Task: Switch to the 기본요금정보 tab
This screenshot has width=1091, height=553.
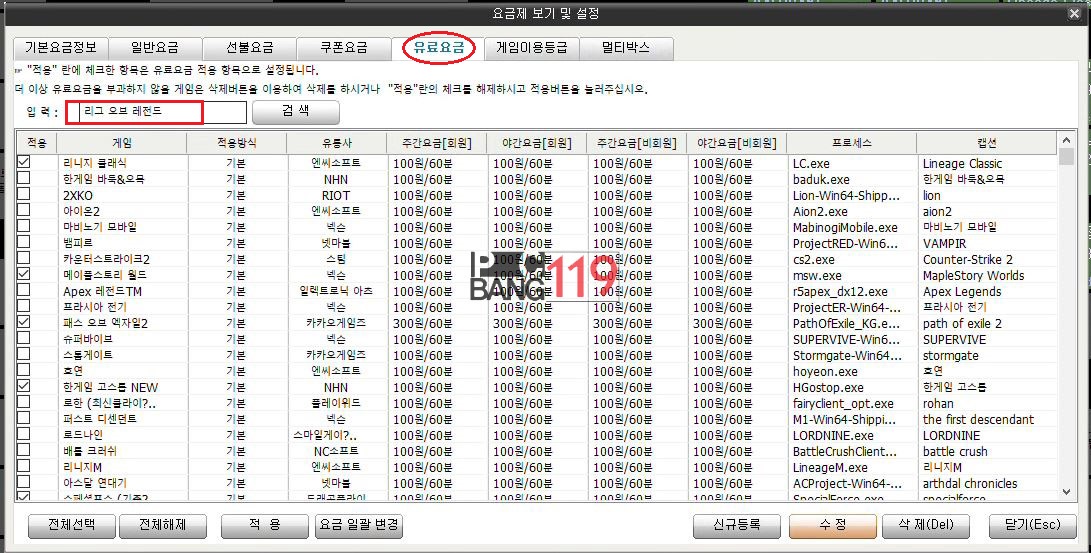Action: [x=61, y=47]
